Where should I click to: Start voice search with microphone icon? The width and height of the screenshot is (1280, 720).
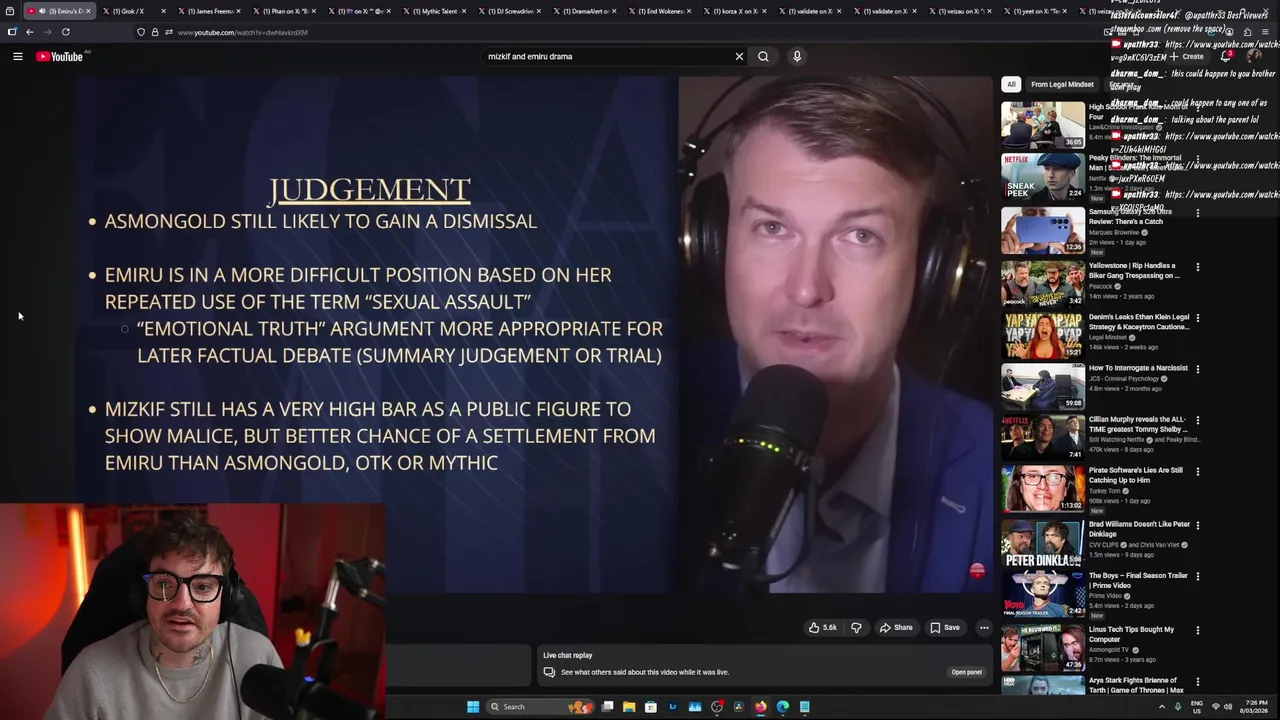(x=797, y=56)
